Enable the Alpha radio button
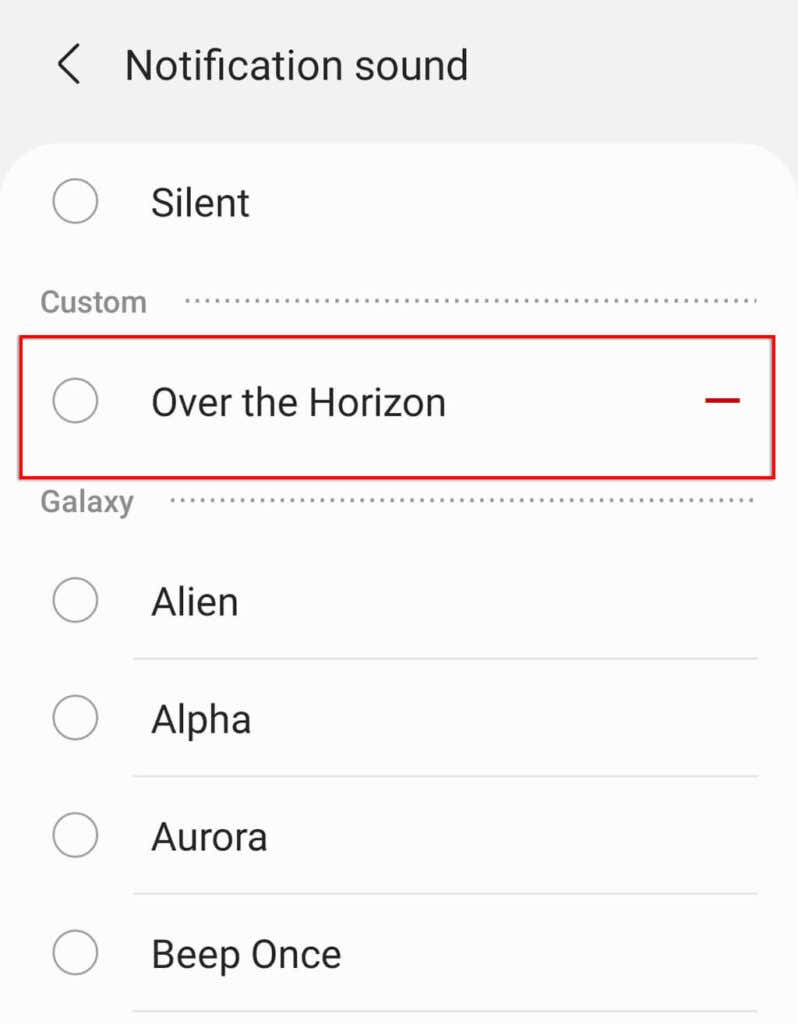Viewport: 798px width, 1024px height. [x=76, y=717]
